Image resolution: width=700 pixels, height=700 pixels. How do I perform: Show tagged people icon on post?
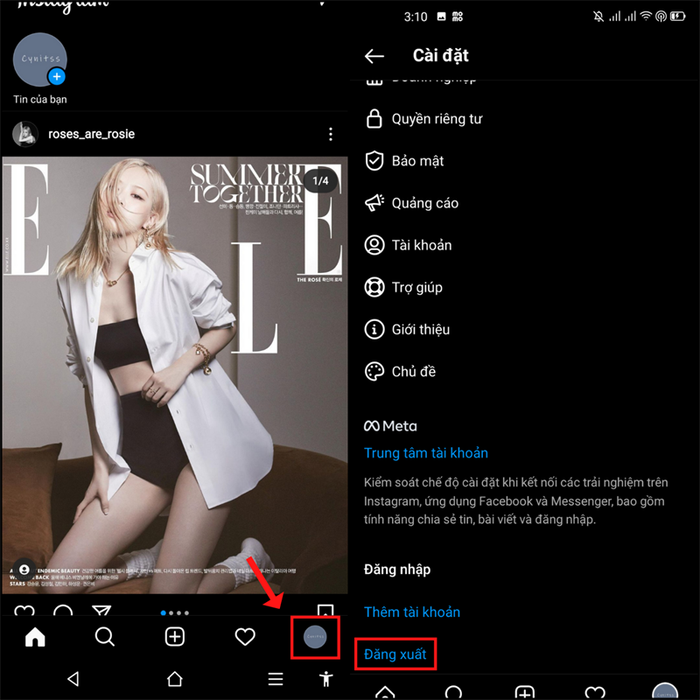click(25, 570)
